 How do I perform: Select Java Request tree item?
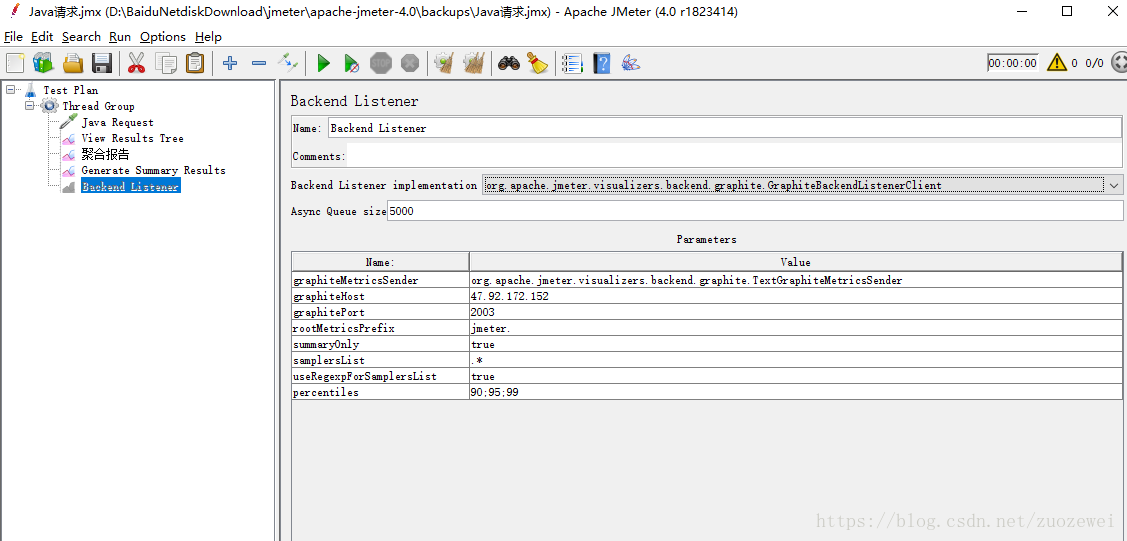pyautogui.click(x=117, y=122)
